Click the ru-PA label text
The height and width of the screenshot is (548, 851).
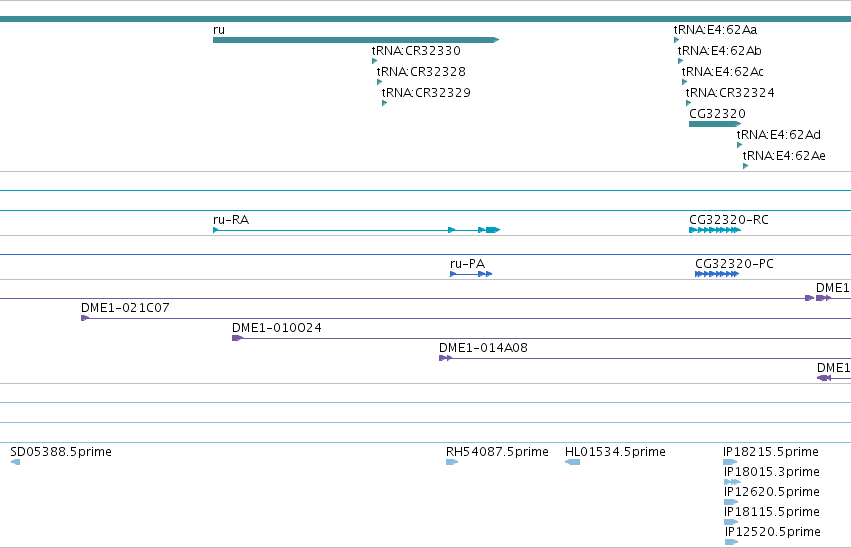click(467, 264)
